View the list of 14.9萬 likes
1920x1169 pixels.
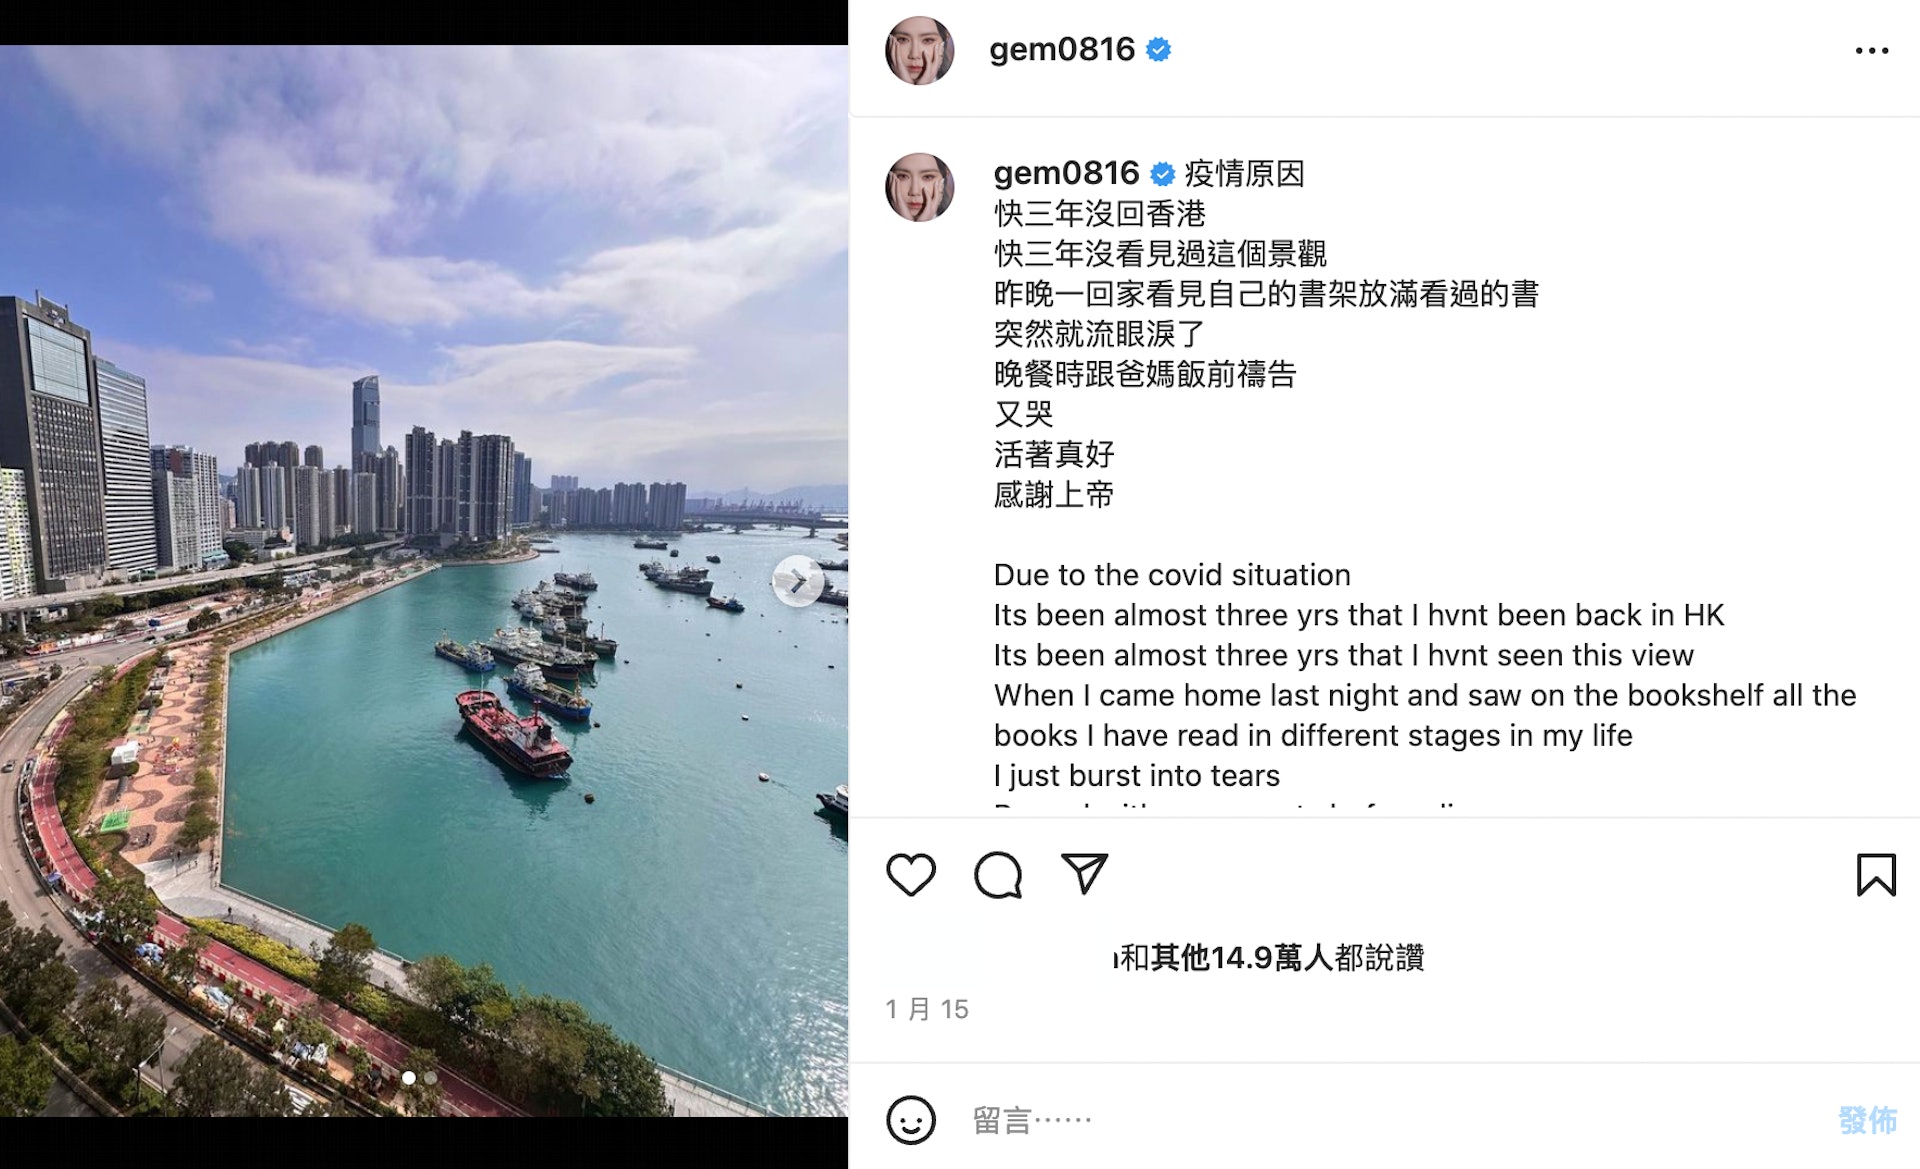[x=1269, y=958]
